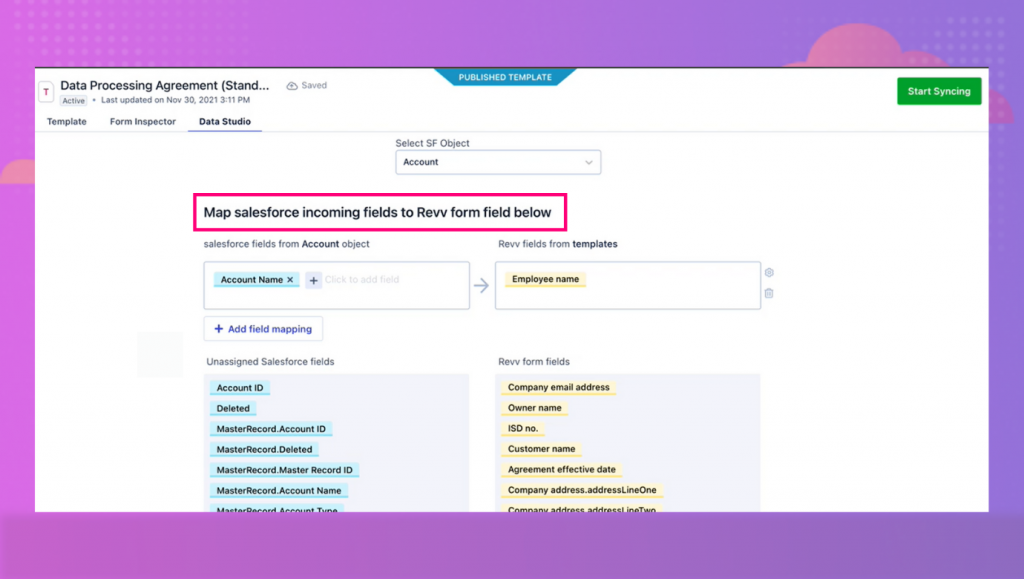Image resolution: width=1024 pixels, height=579 pixels.
Task: Click the Published Template banner
Action: point(505,77)
